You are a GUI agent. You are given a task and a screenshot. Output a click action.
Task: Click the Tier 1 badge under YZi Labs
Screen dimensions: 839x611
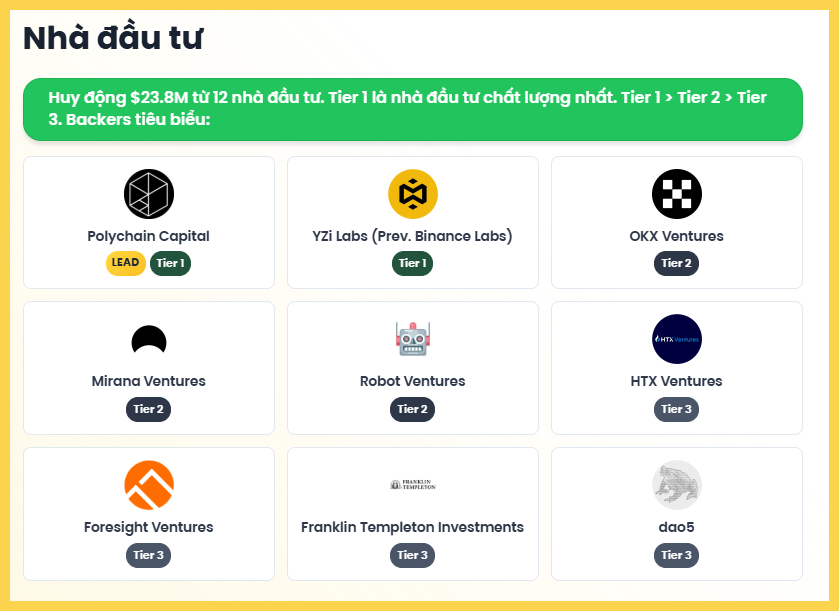[412, 263]
